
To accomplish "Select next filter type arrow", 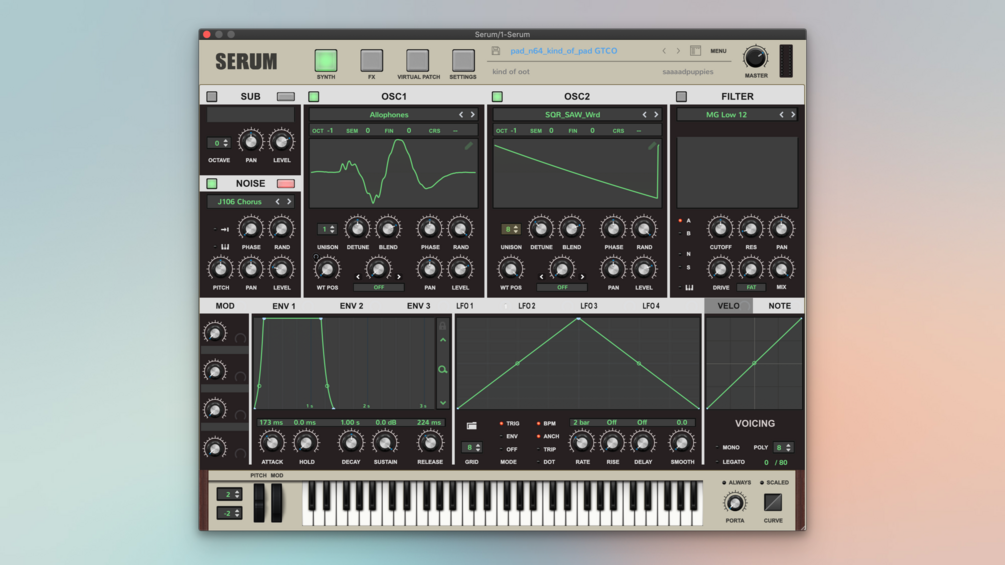I will click(x=793, y=115).
